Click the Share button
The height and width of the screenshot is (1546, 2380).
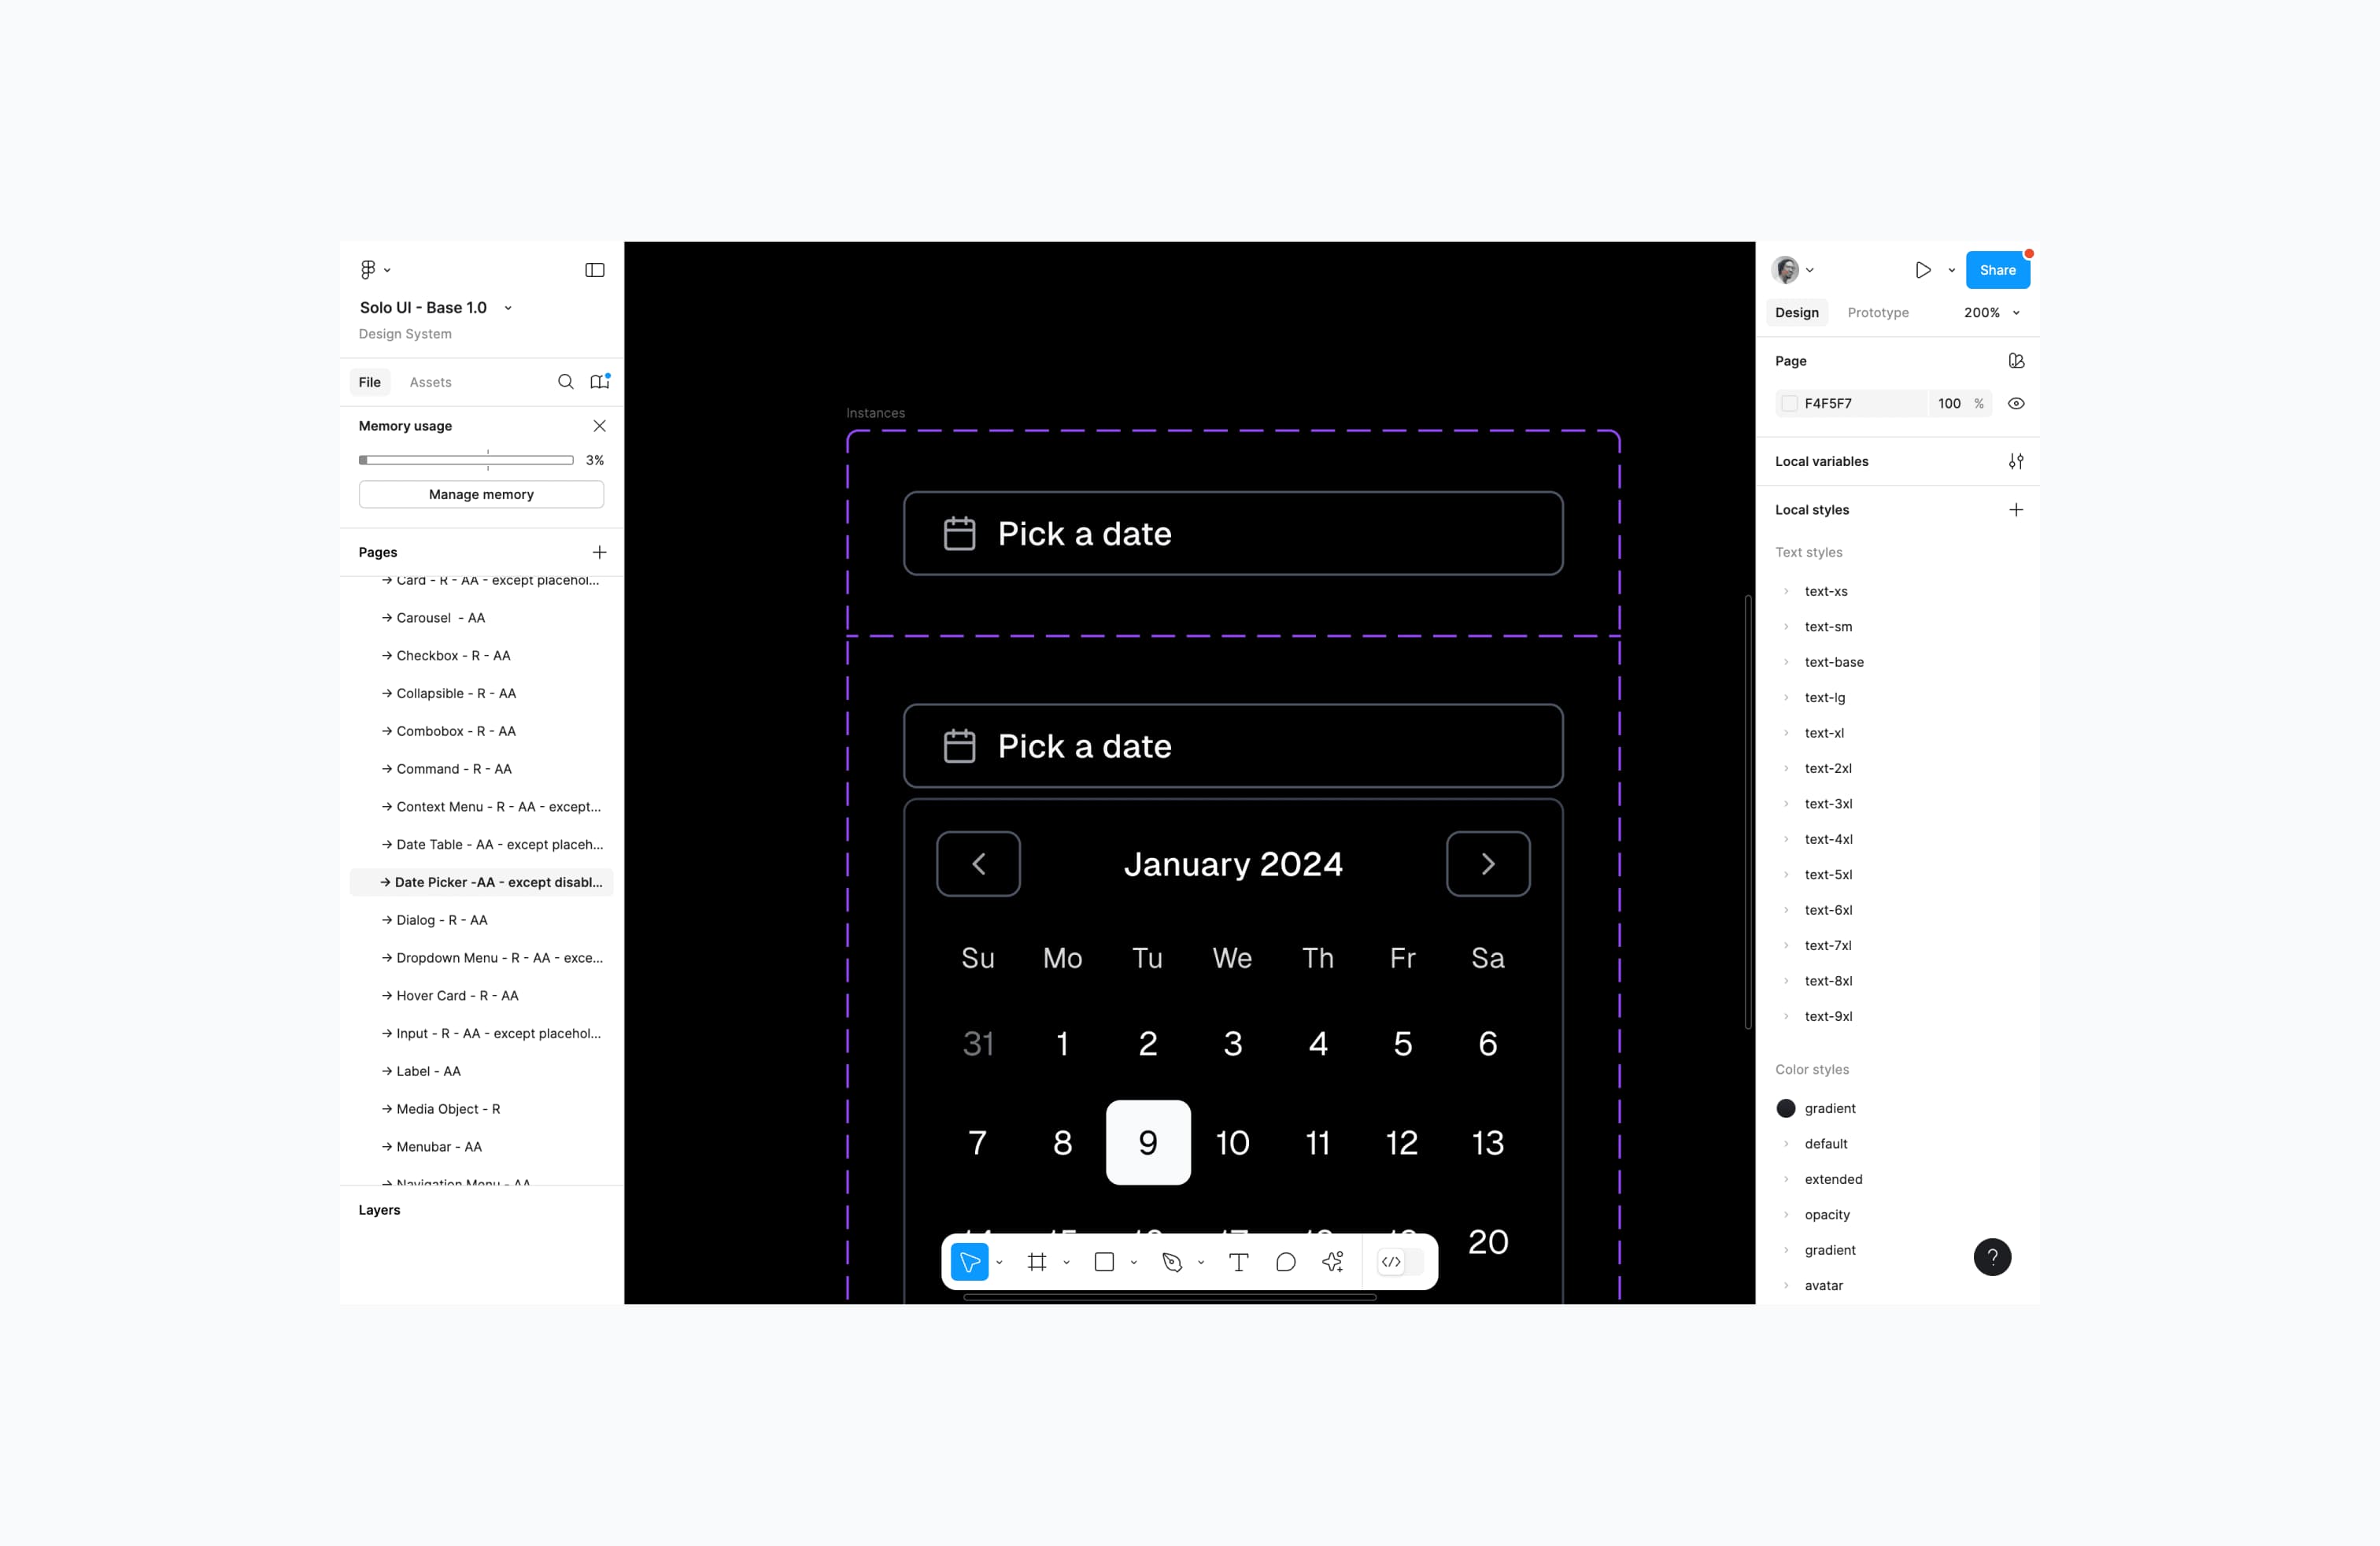[x=1998, y=269]
